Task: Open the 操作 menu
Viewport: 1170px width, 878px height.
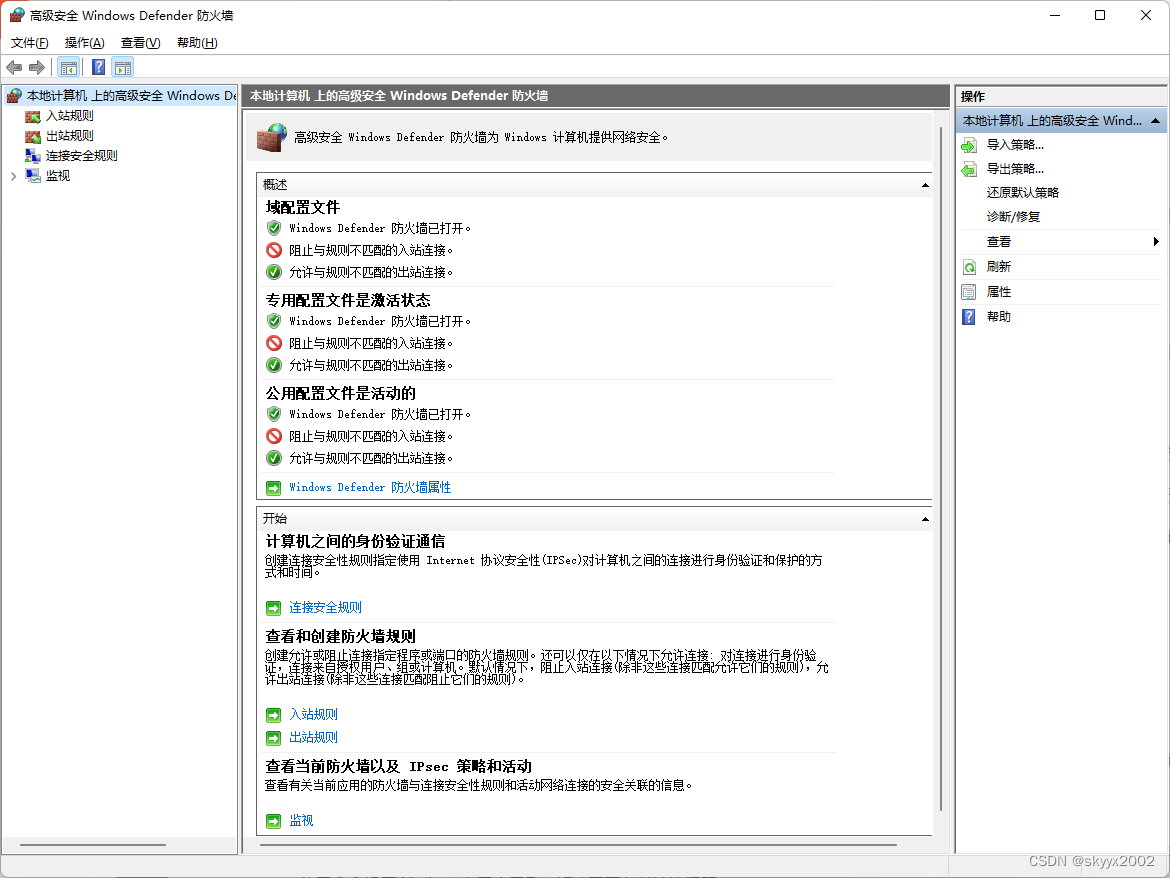Action: tap(84, 42)
